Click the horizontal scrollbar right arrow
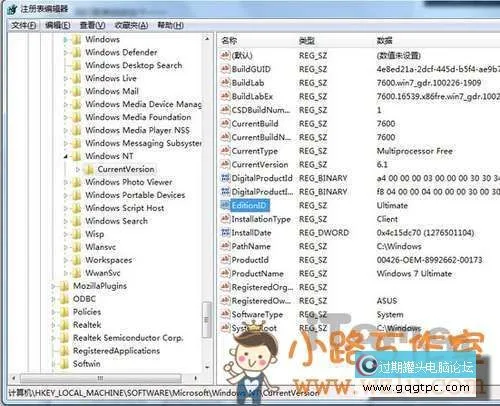Viewport: 500px width, 406px height. click(195, 378)
